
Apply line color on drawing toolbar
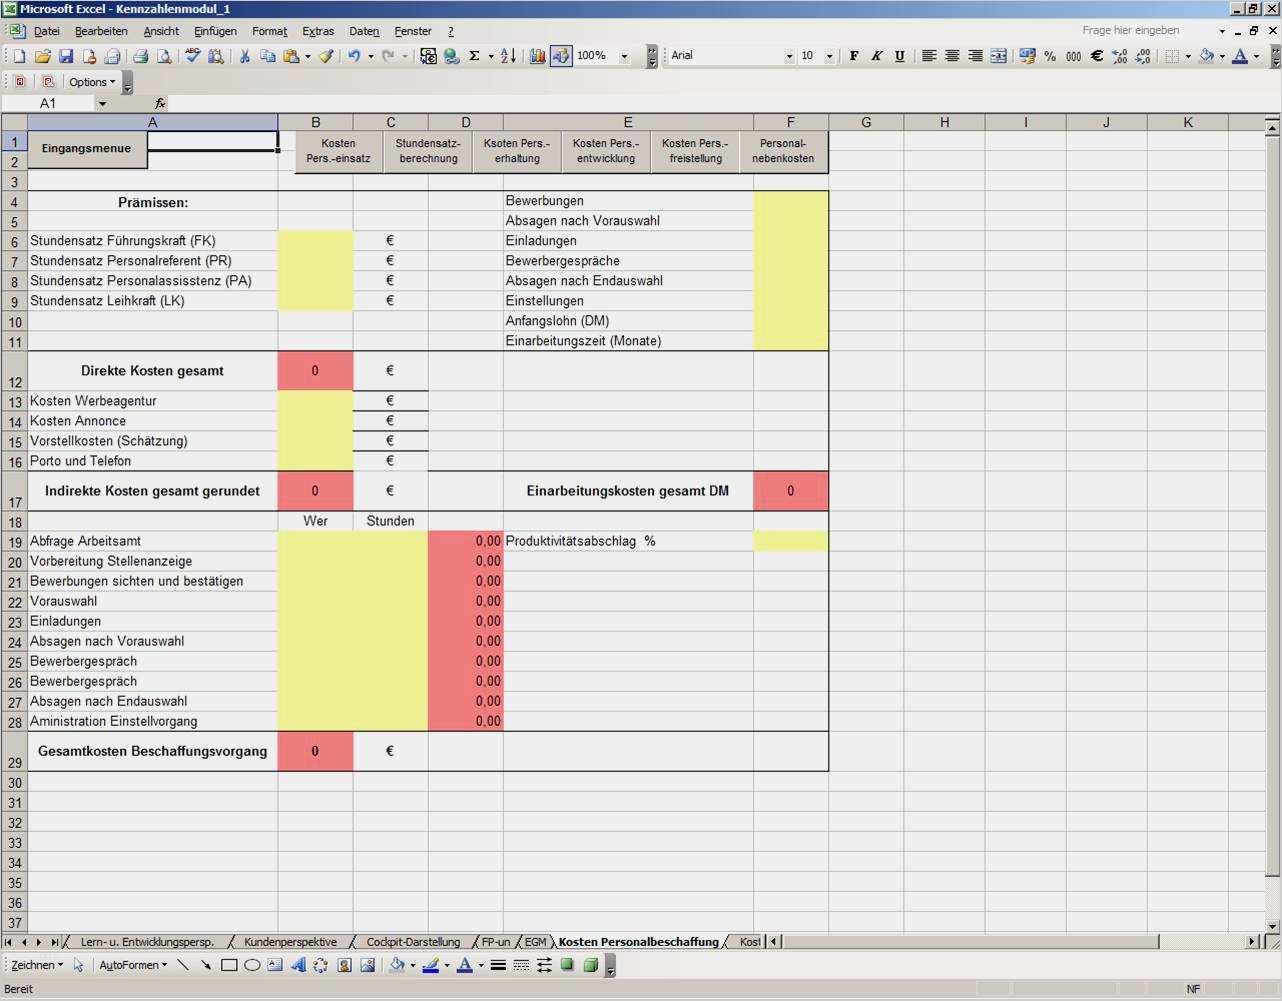[x=431, y=966]
